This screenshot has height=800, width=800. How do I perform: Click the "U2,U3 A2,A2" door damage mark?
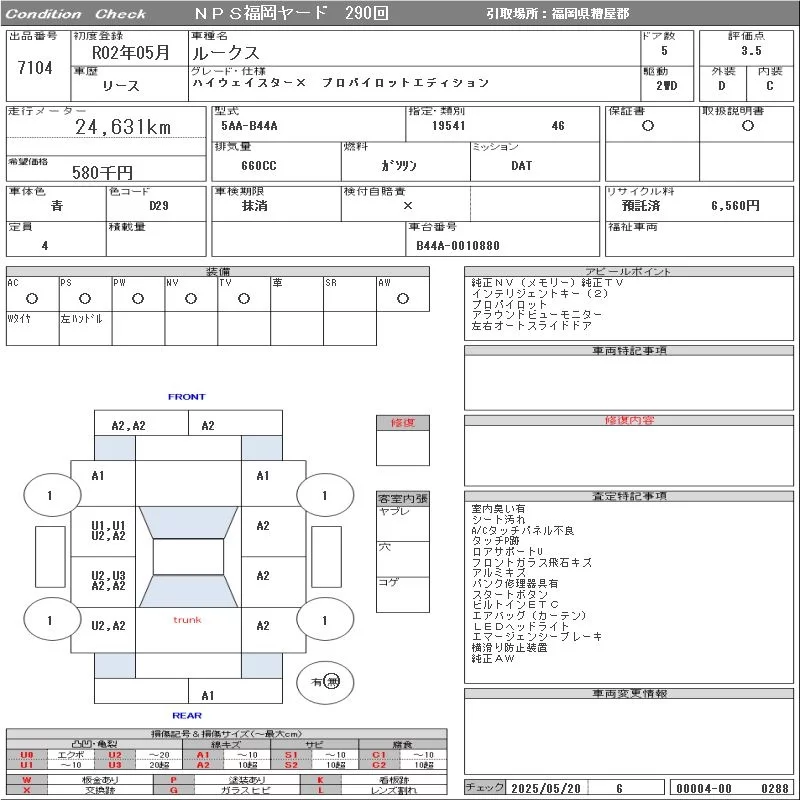[x=108, y=581]
